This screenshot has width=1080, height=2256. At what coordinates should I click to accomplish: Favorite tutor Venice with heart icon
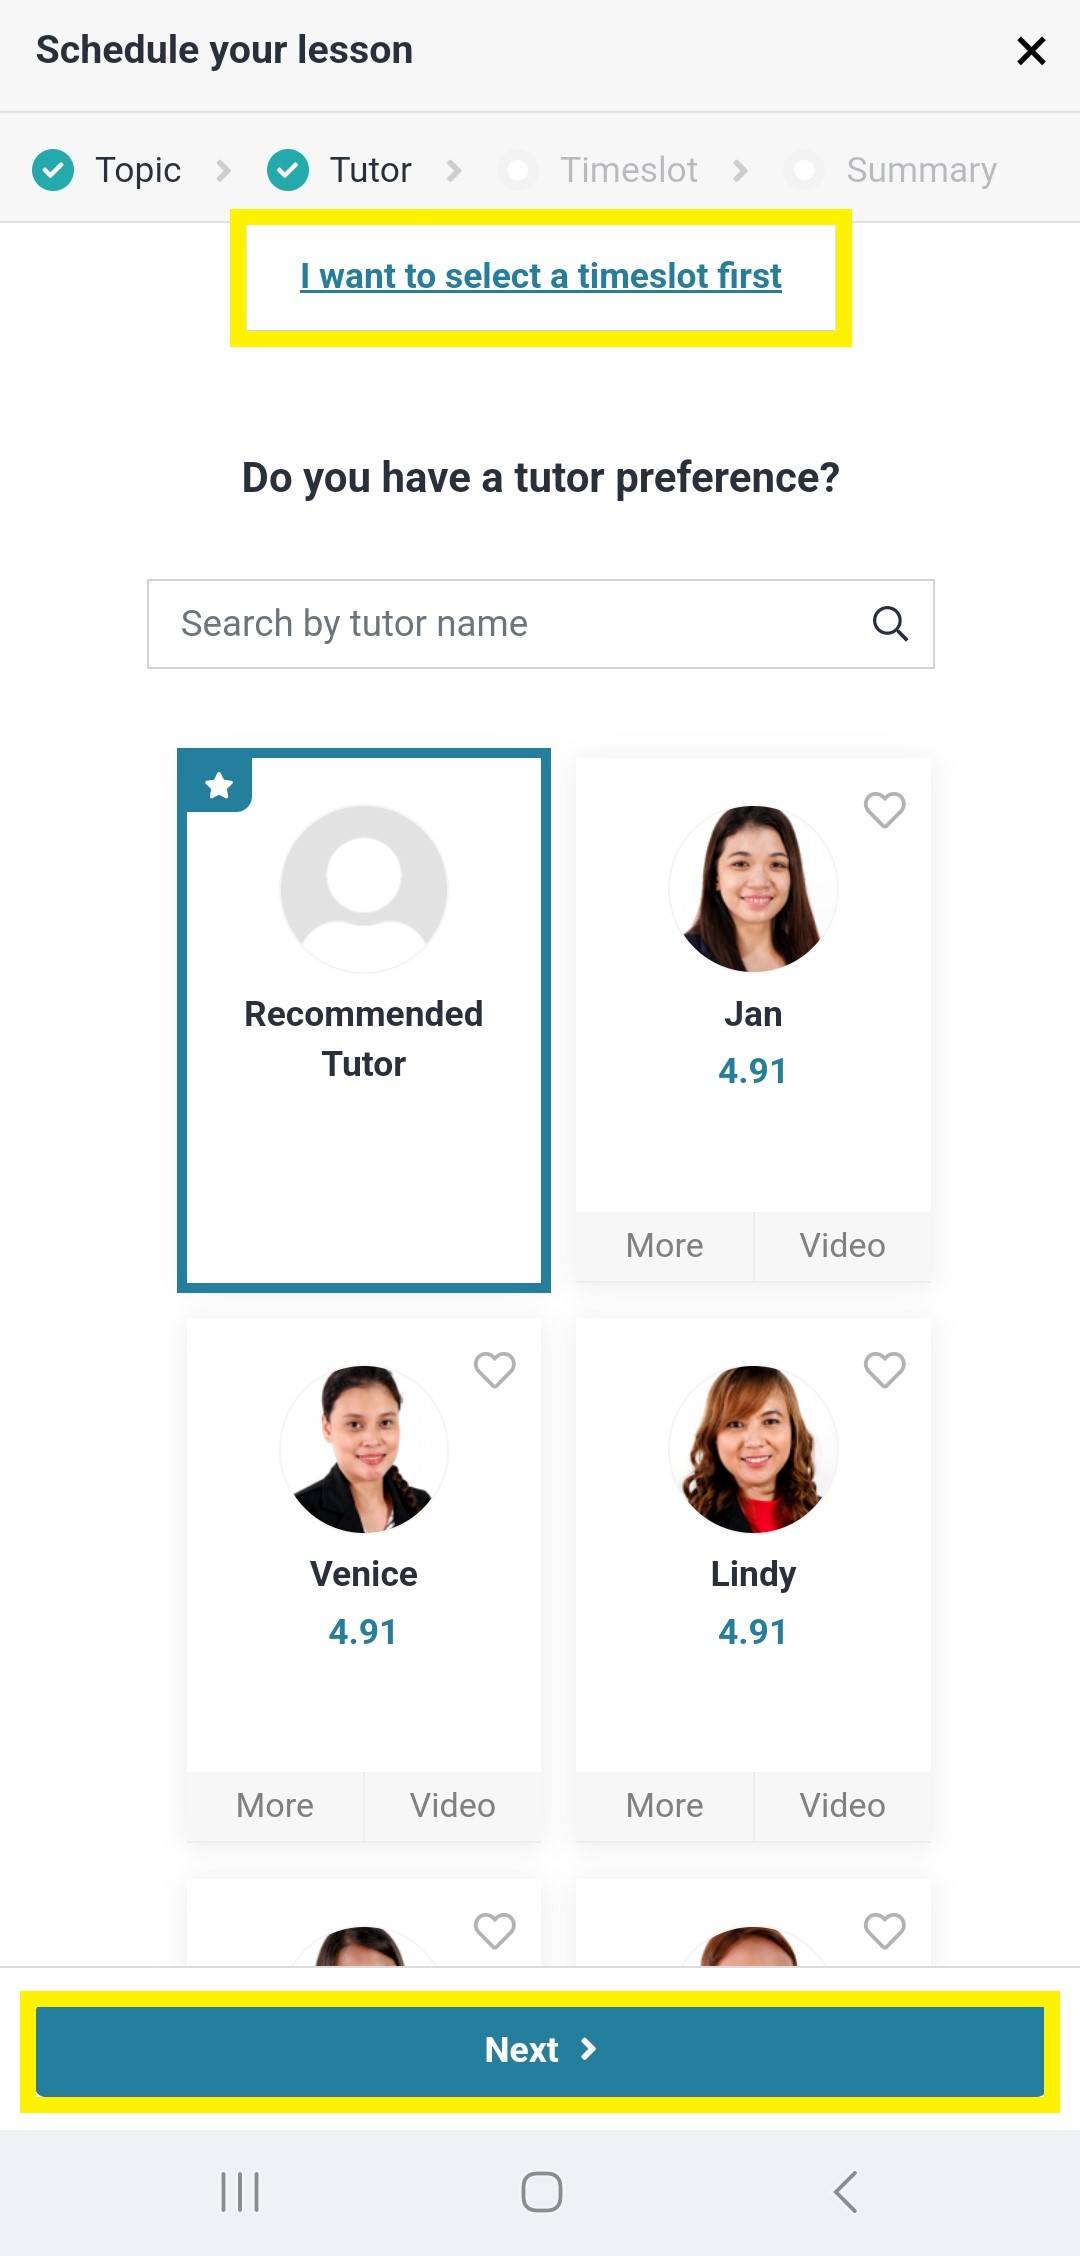(x=494, y=1370)
